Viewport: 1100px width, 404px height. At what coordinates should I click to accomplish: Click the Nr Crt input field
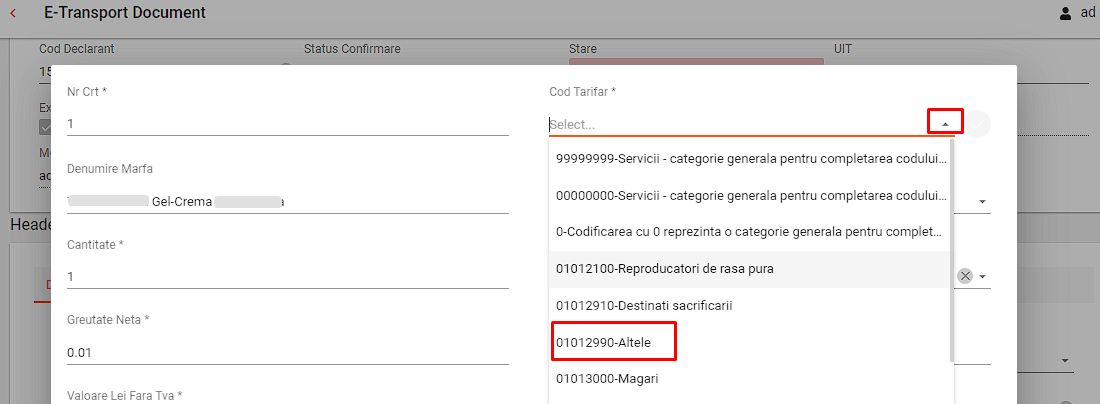pyautogui.click(x=288, y=124)
